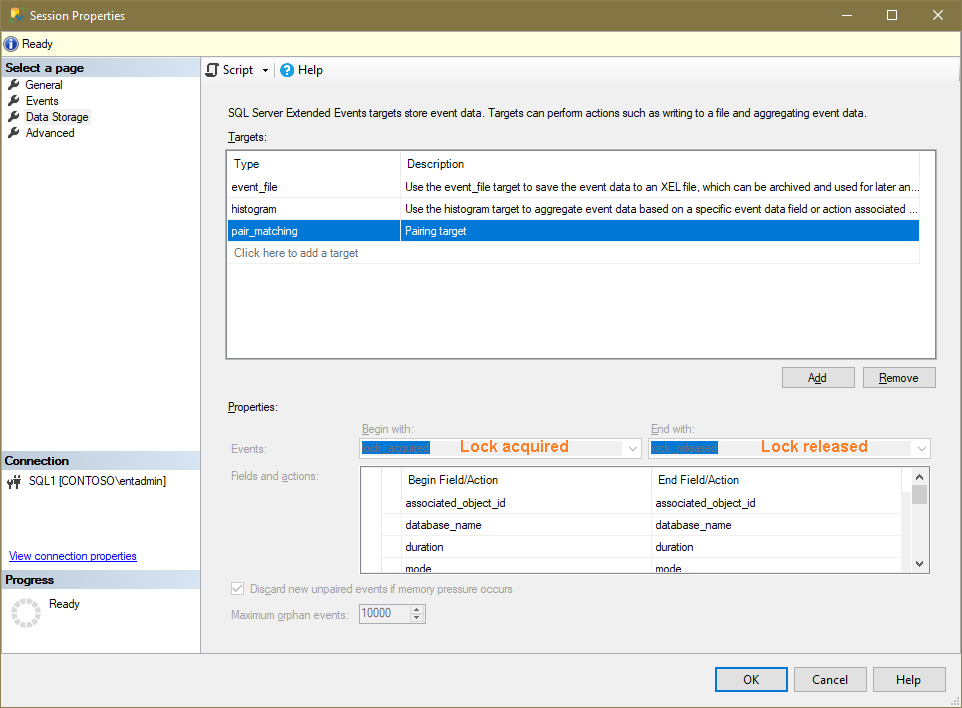
Task: Click the Cancel button
Action: click(x=830, y=680)
